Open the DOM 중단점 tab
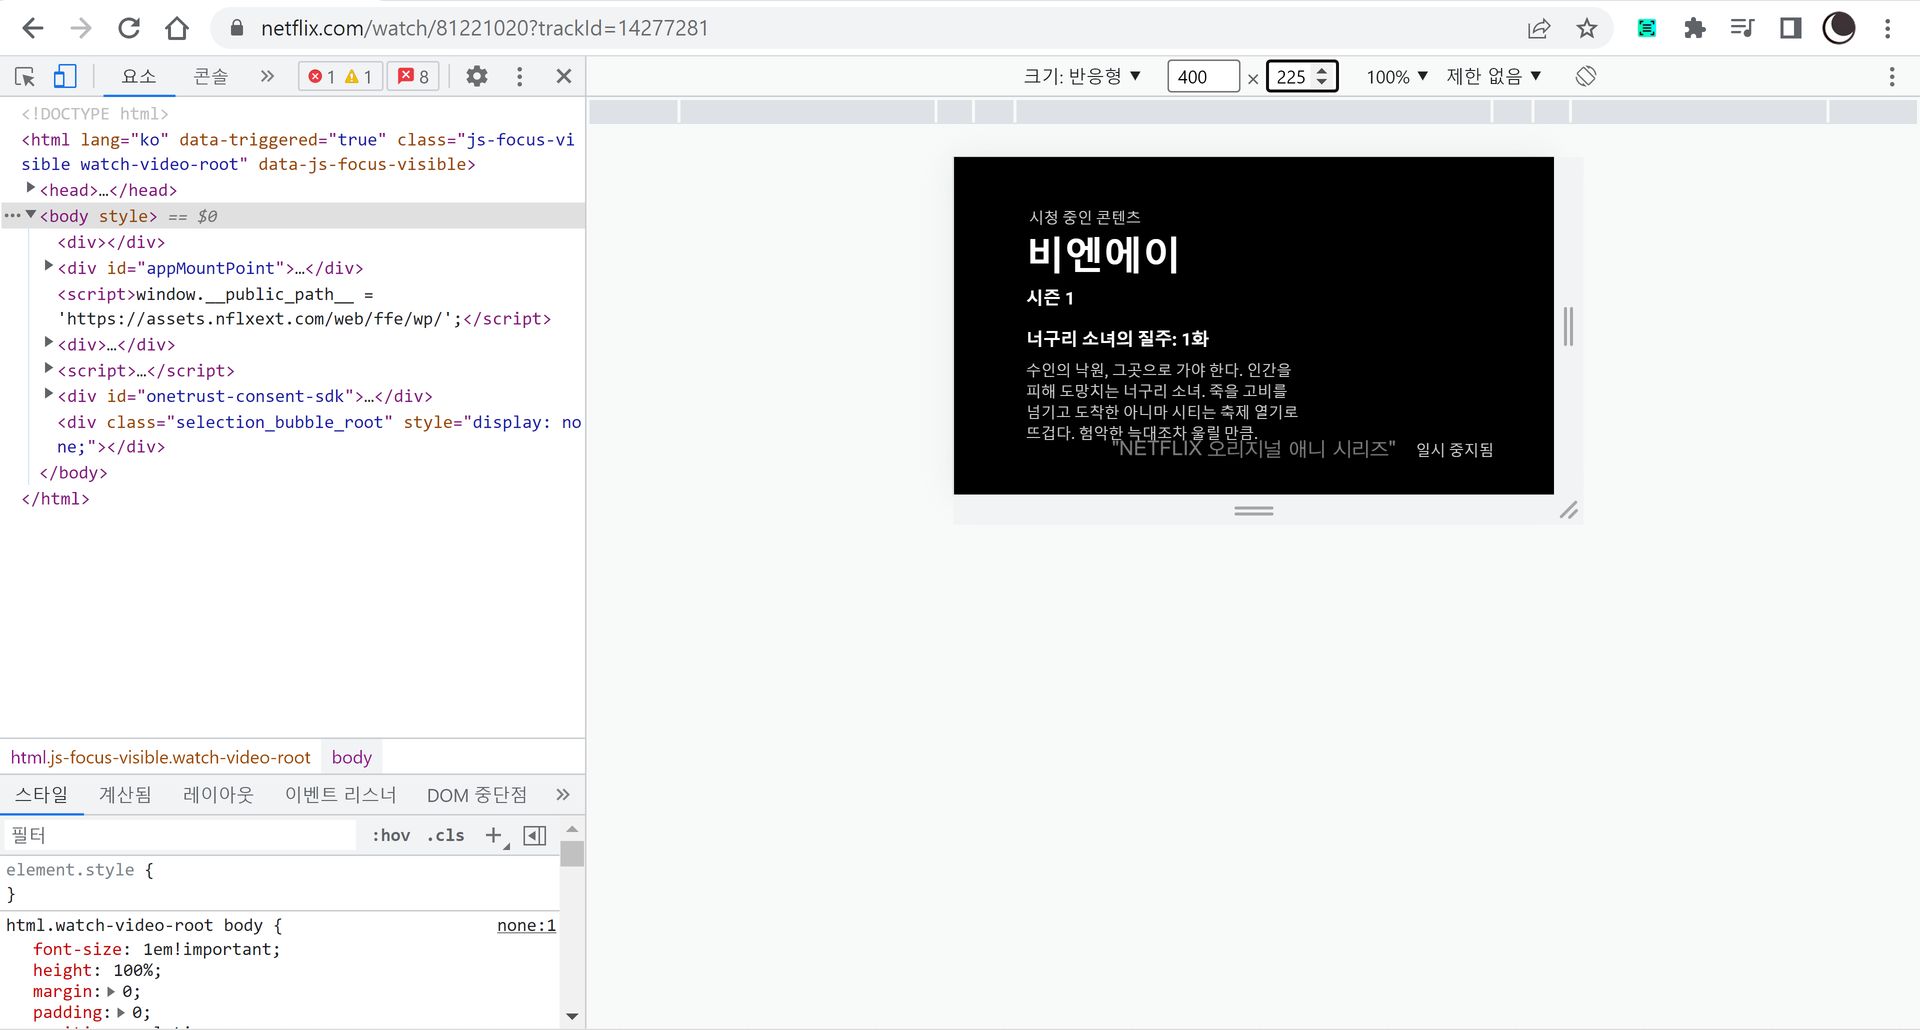The image size is (1920, 1030). 476,794
